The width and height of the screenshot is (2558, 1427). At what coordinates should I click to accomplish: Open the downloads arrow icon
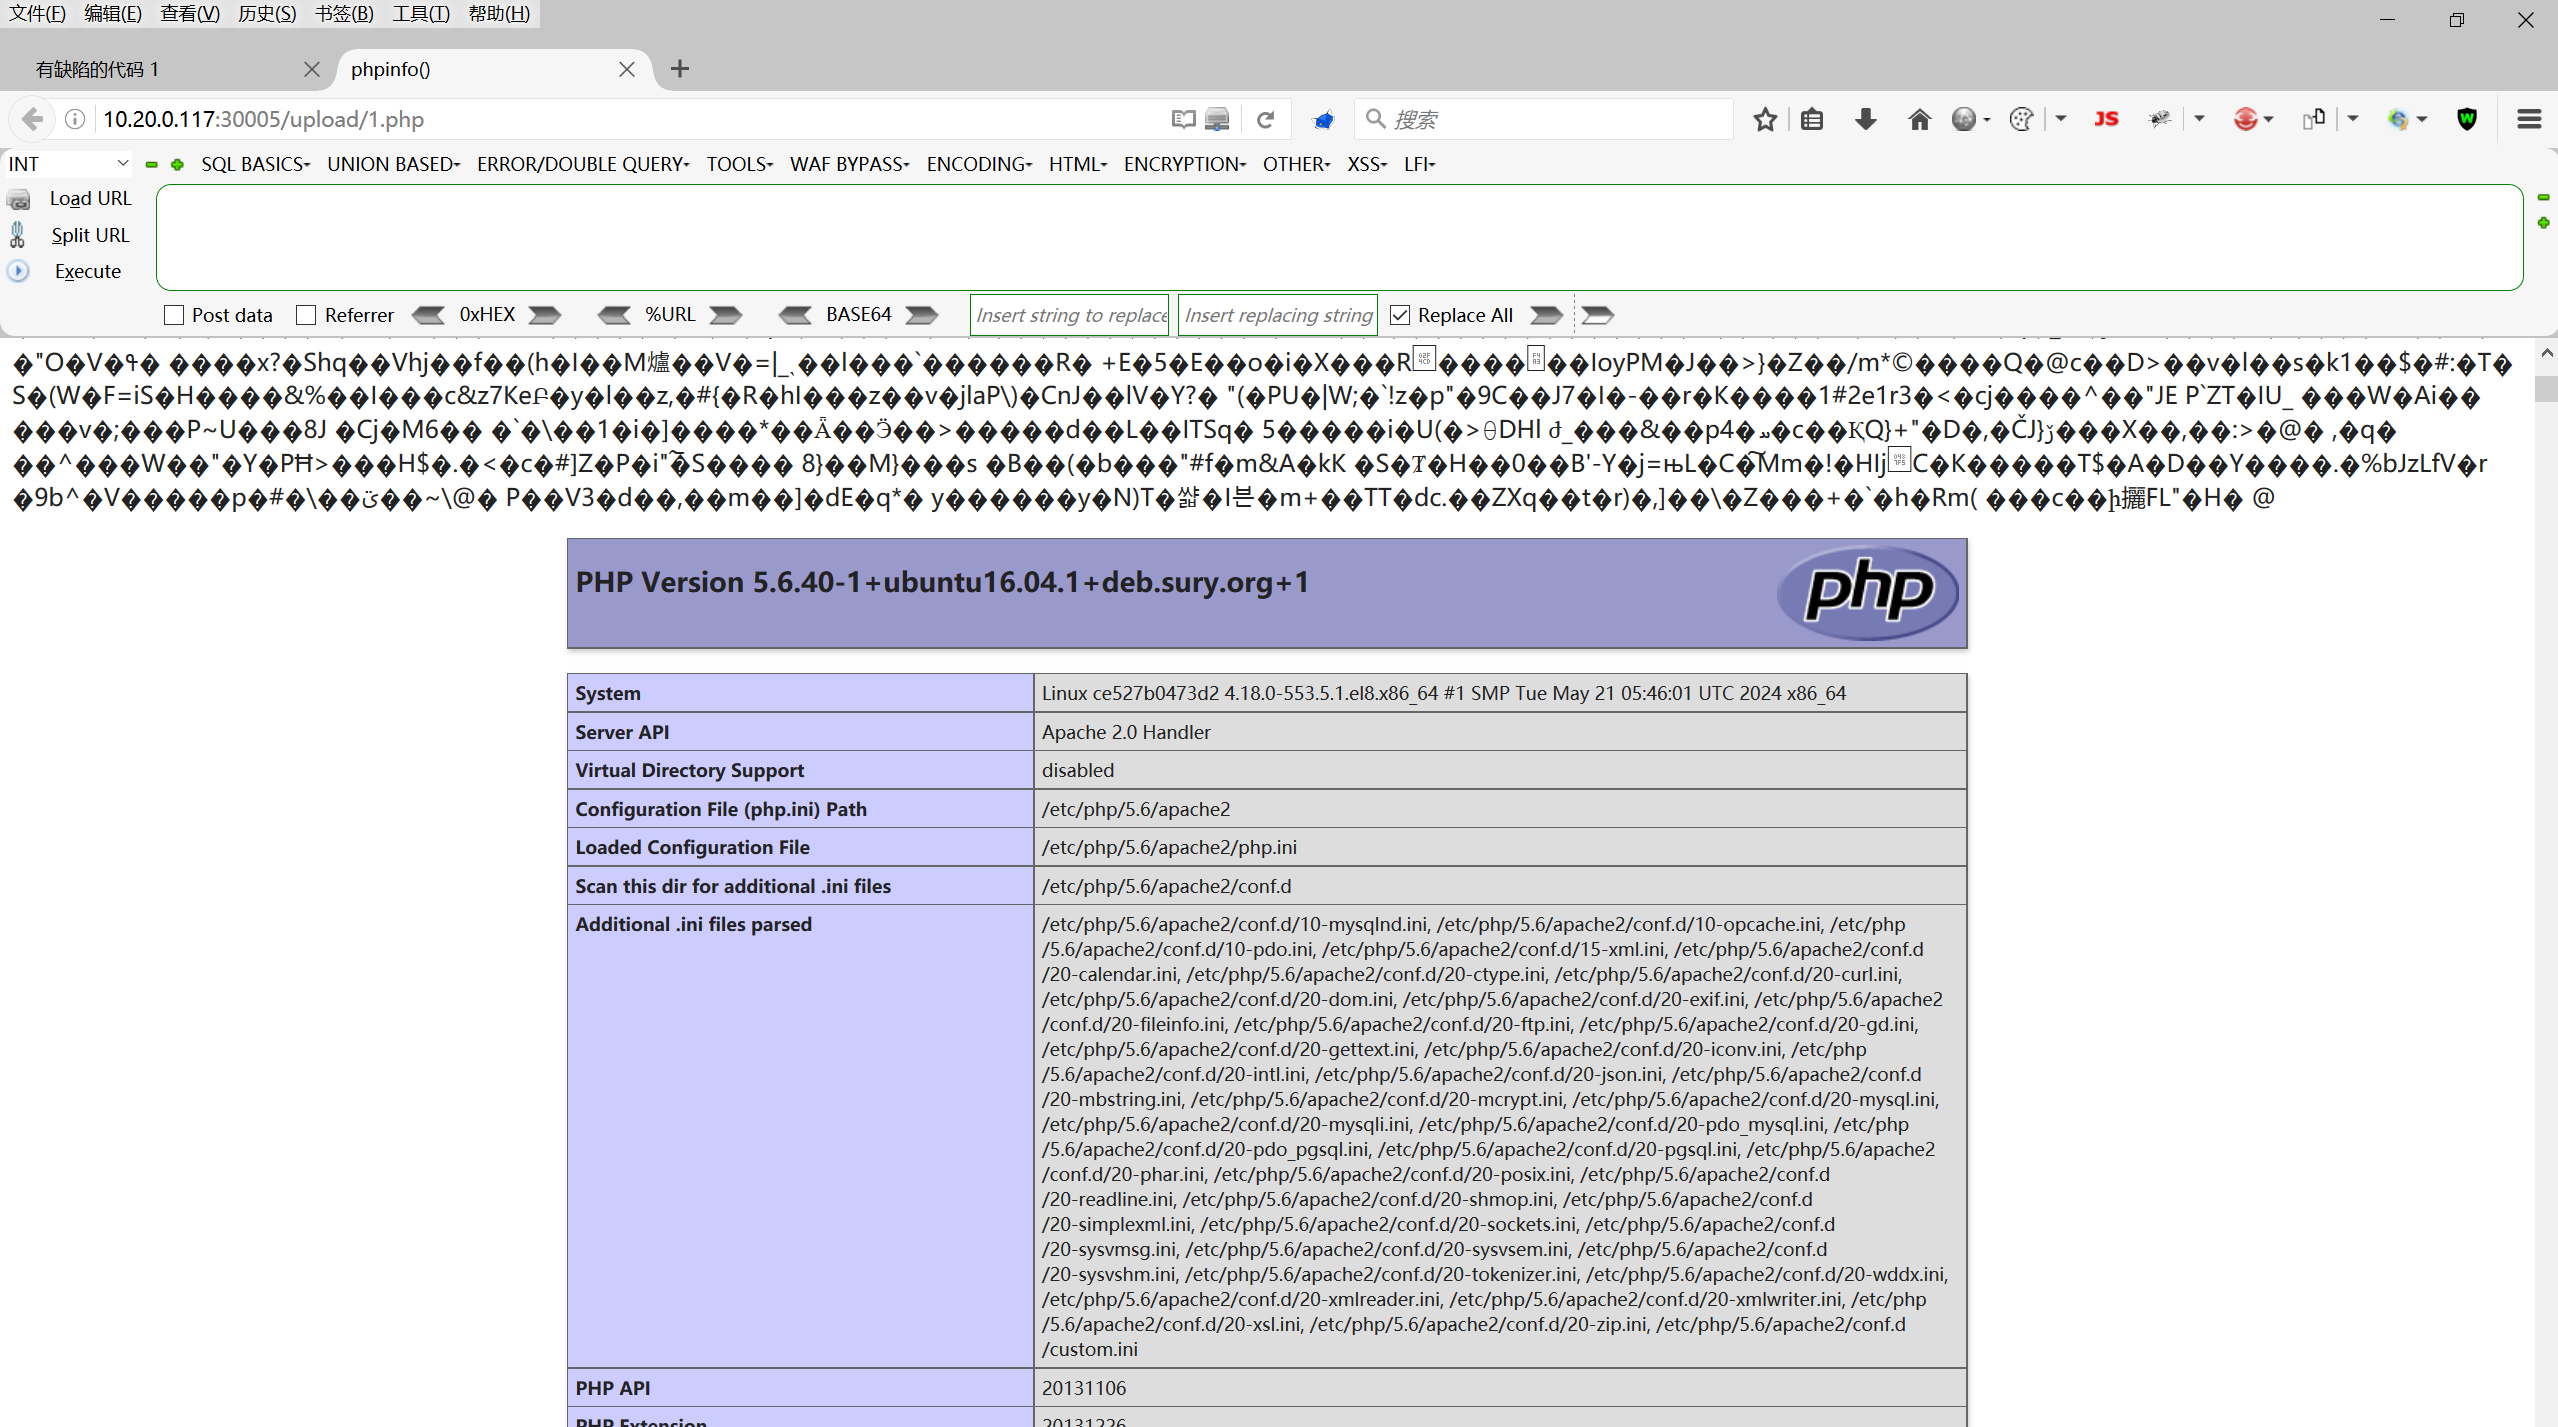[x=1865, y=120]
